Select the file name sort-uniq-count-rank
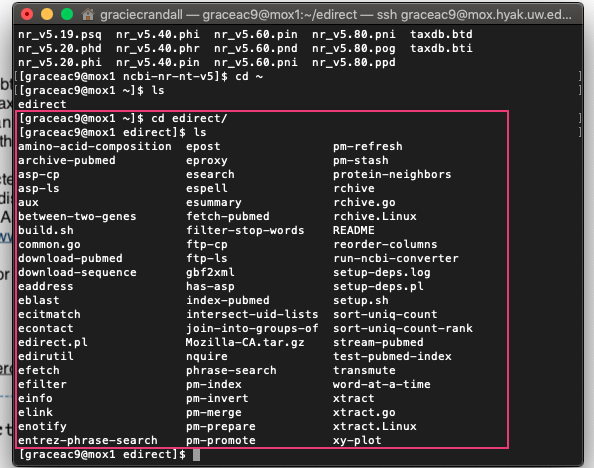The width and height of the screenshot is (594, 468). [403, 329]
